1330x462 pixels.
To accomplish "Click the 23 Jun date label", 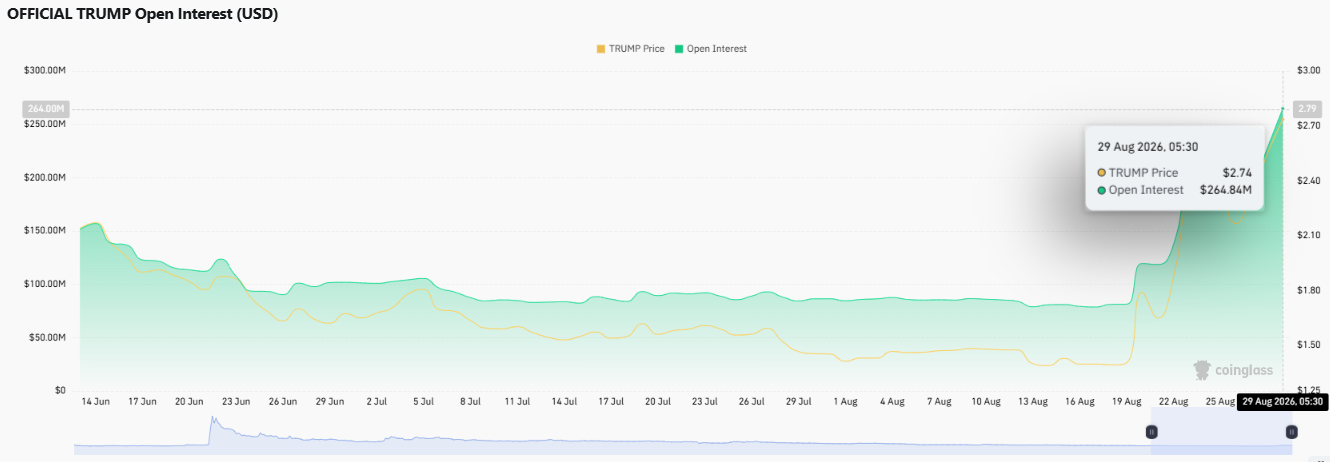I will [x=236, y=401].
